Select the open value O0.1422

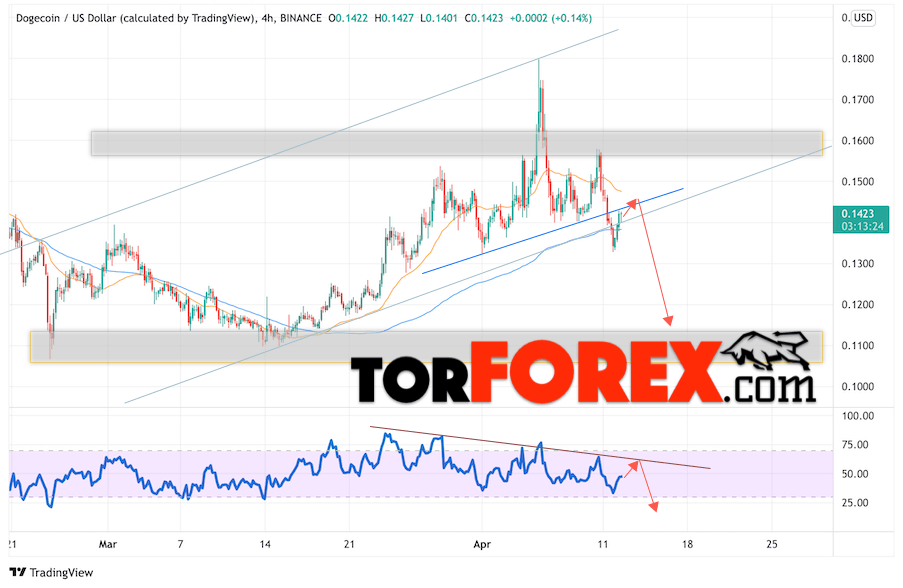coord(348,18)
